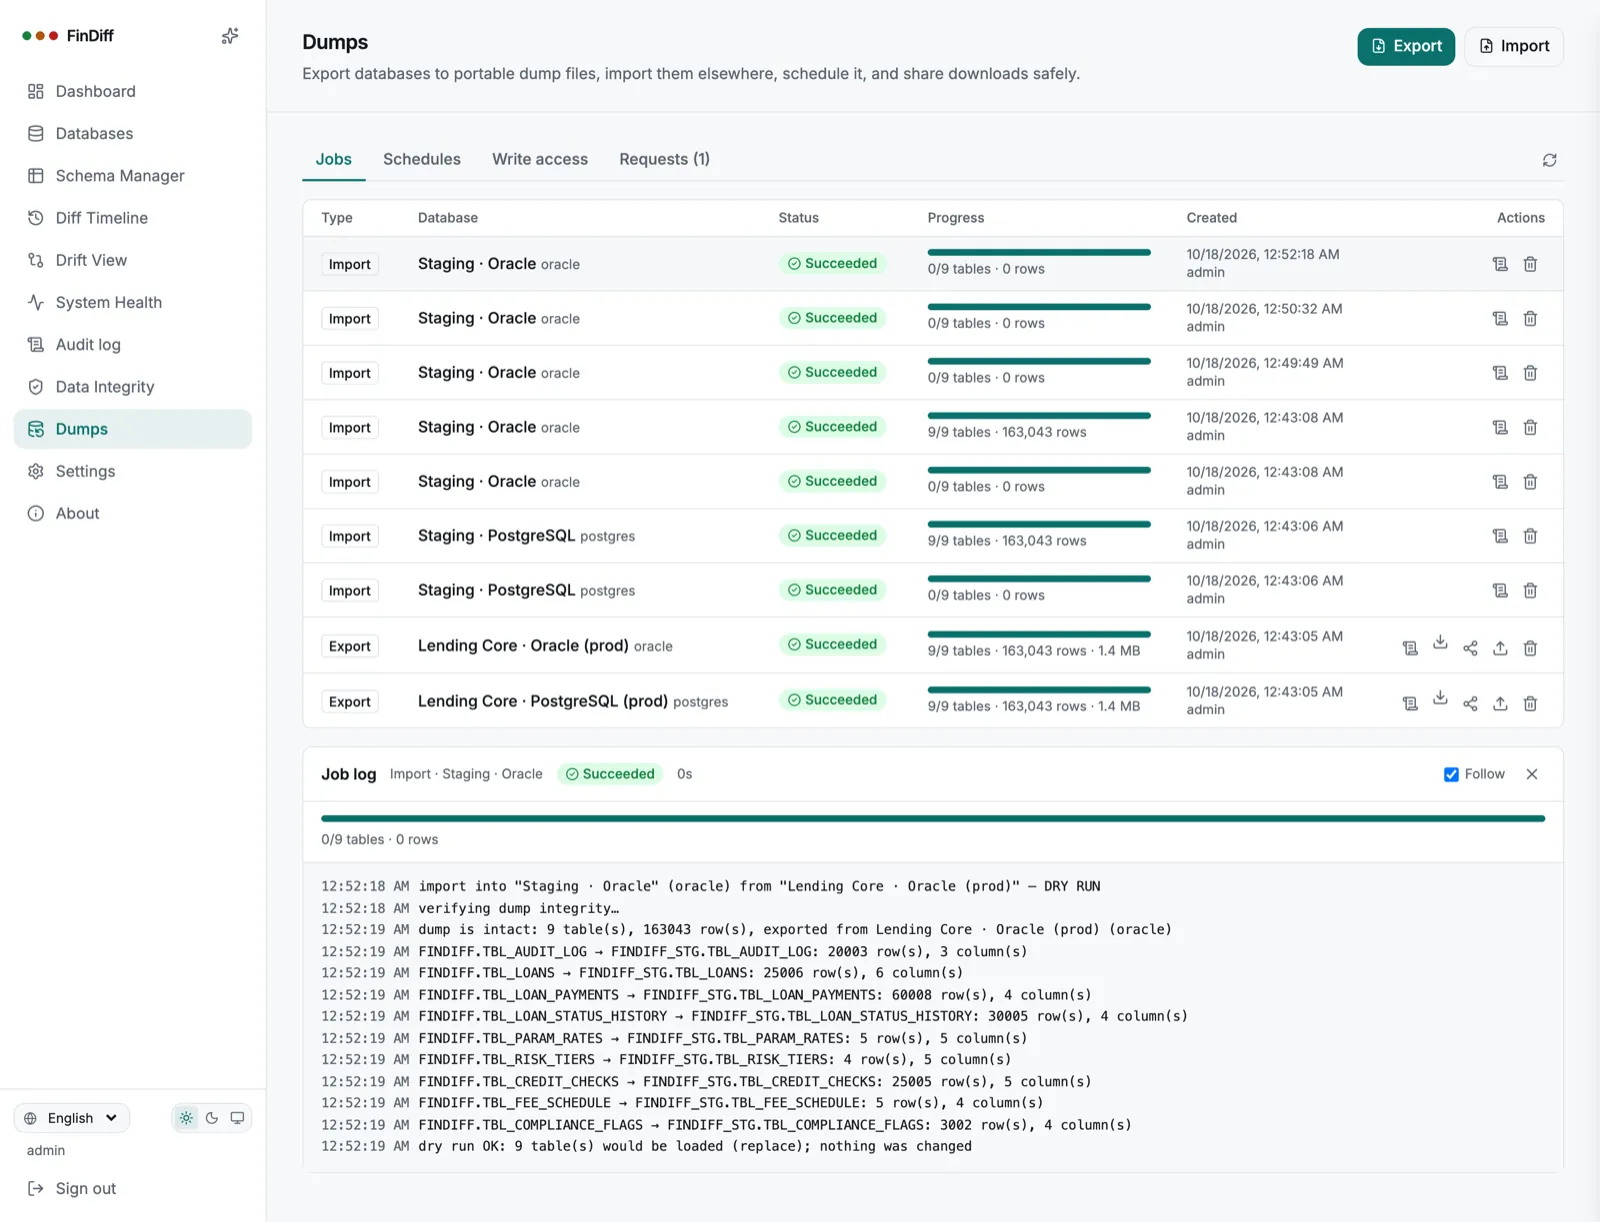Switch to light theme

pos(187,1118)
